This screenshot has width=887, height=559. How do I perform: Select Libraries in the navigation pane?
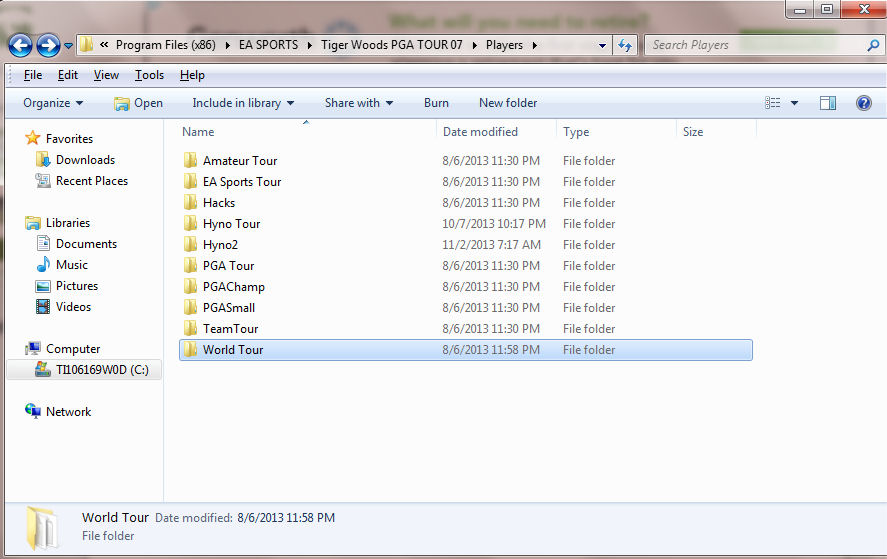pos(68,223)
